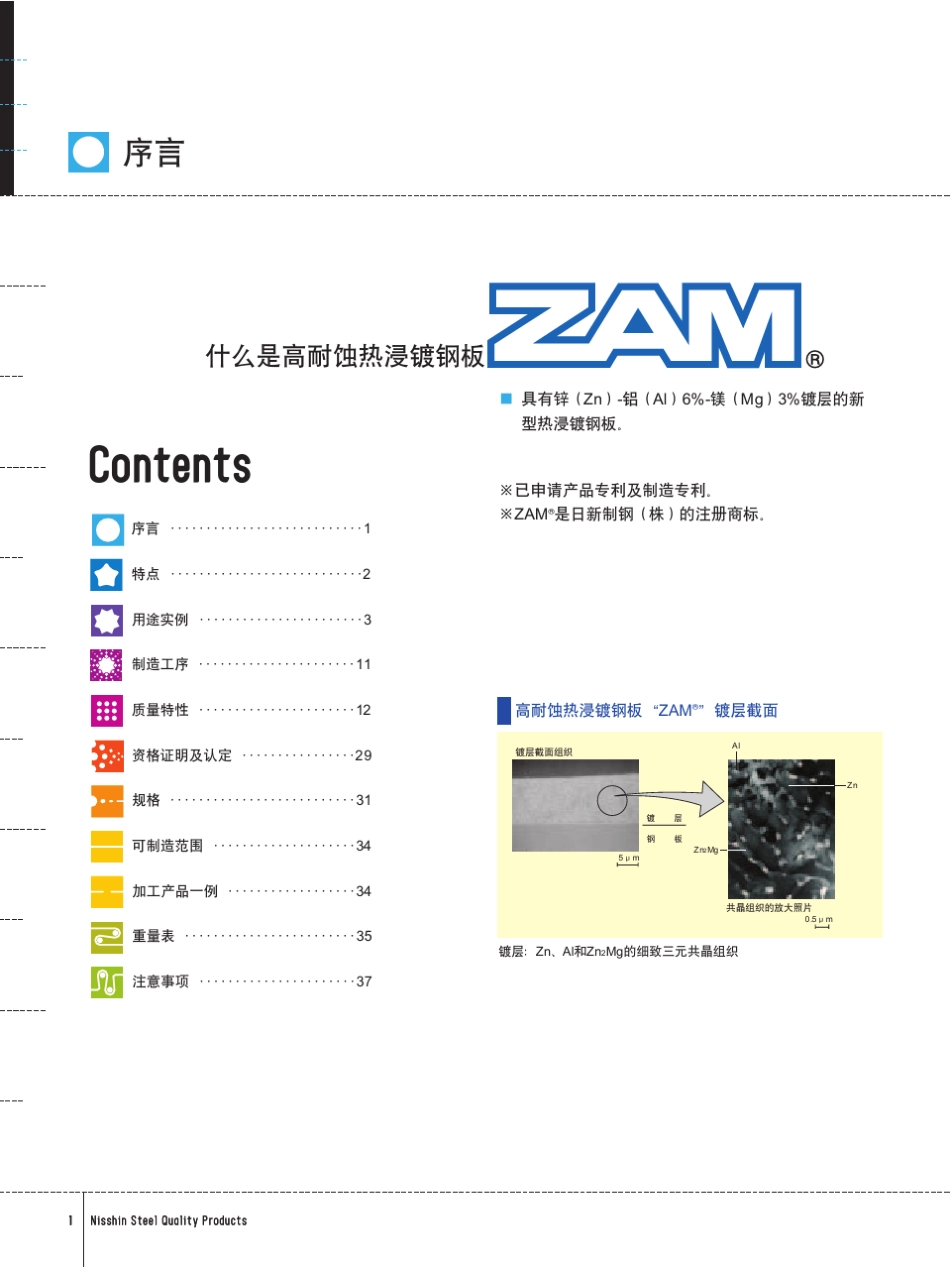The height and width of the screenshot is (1267, 950).
Task: Click the 序言 round icon in Contents
Action: [107, 528]
